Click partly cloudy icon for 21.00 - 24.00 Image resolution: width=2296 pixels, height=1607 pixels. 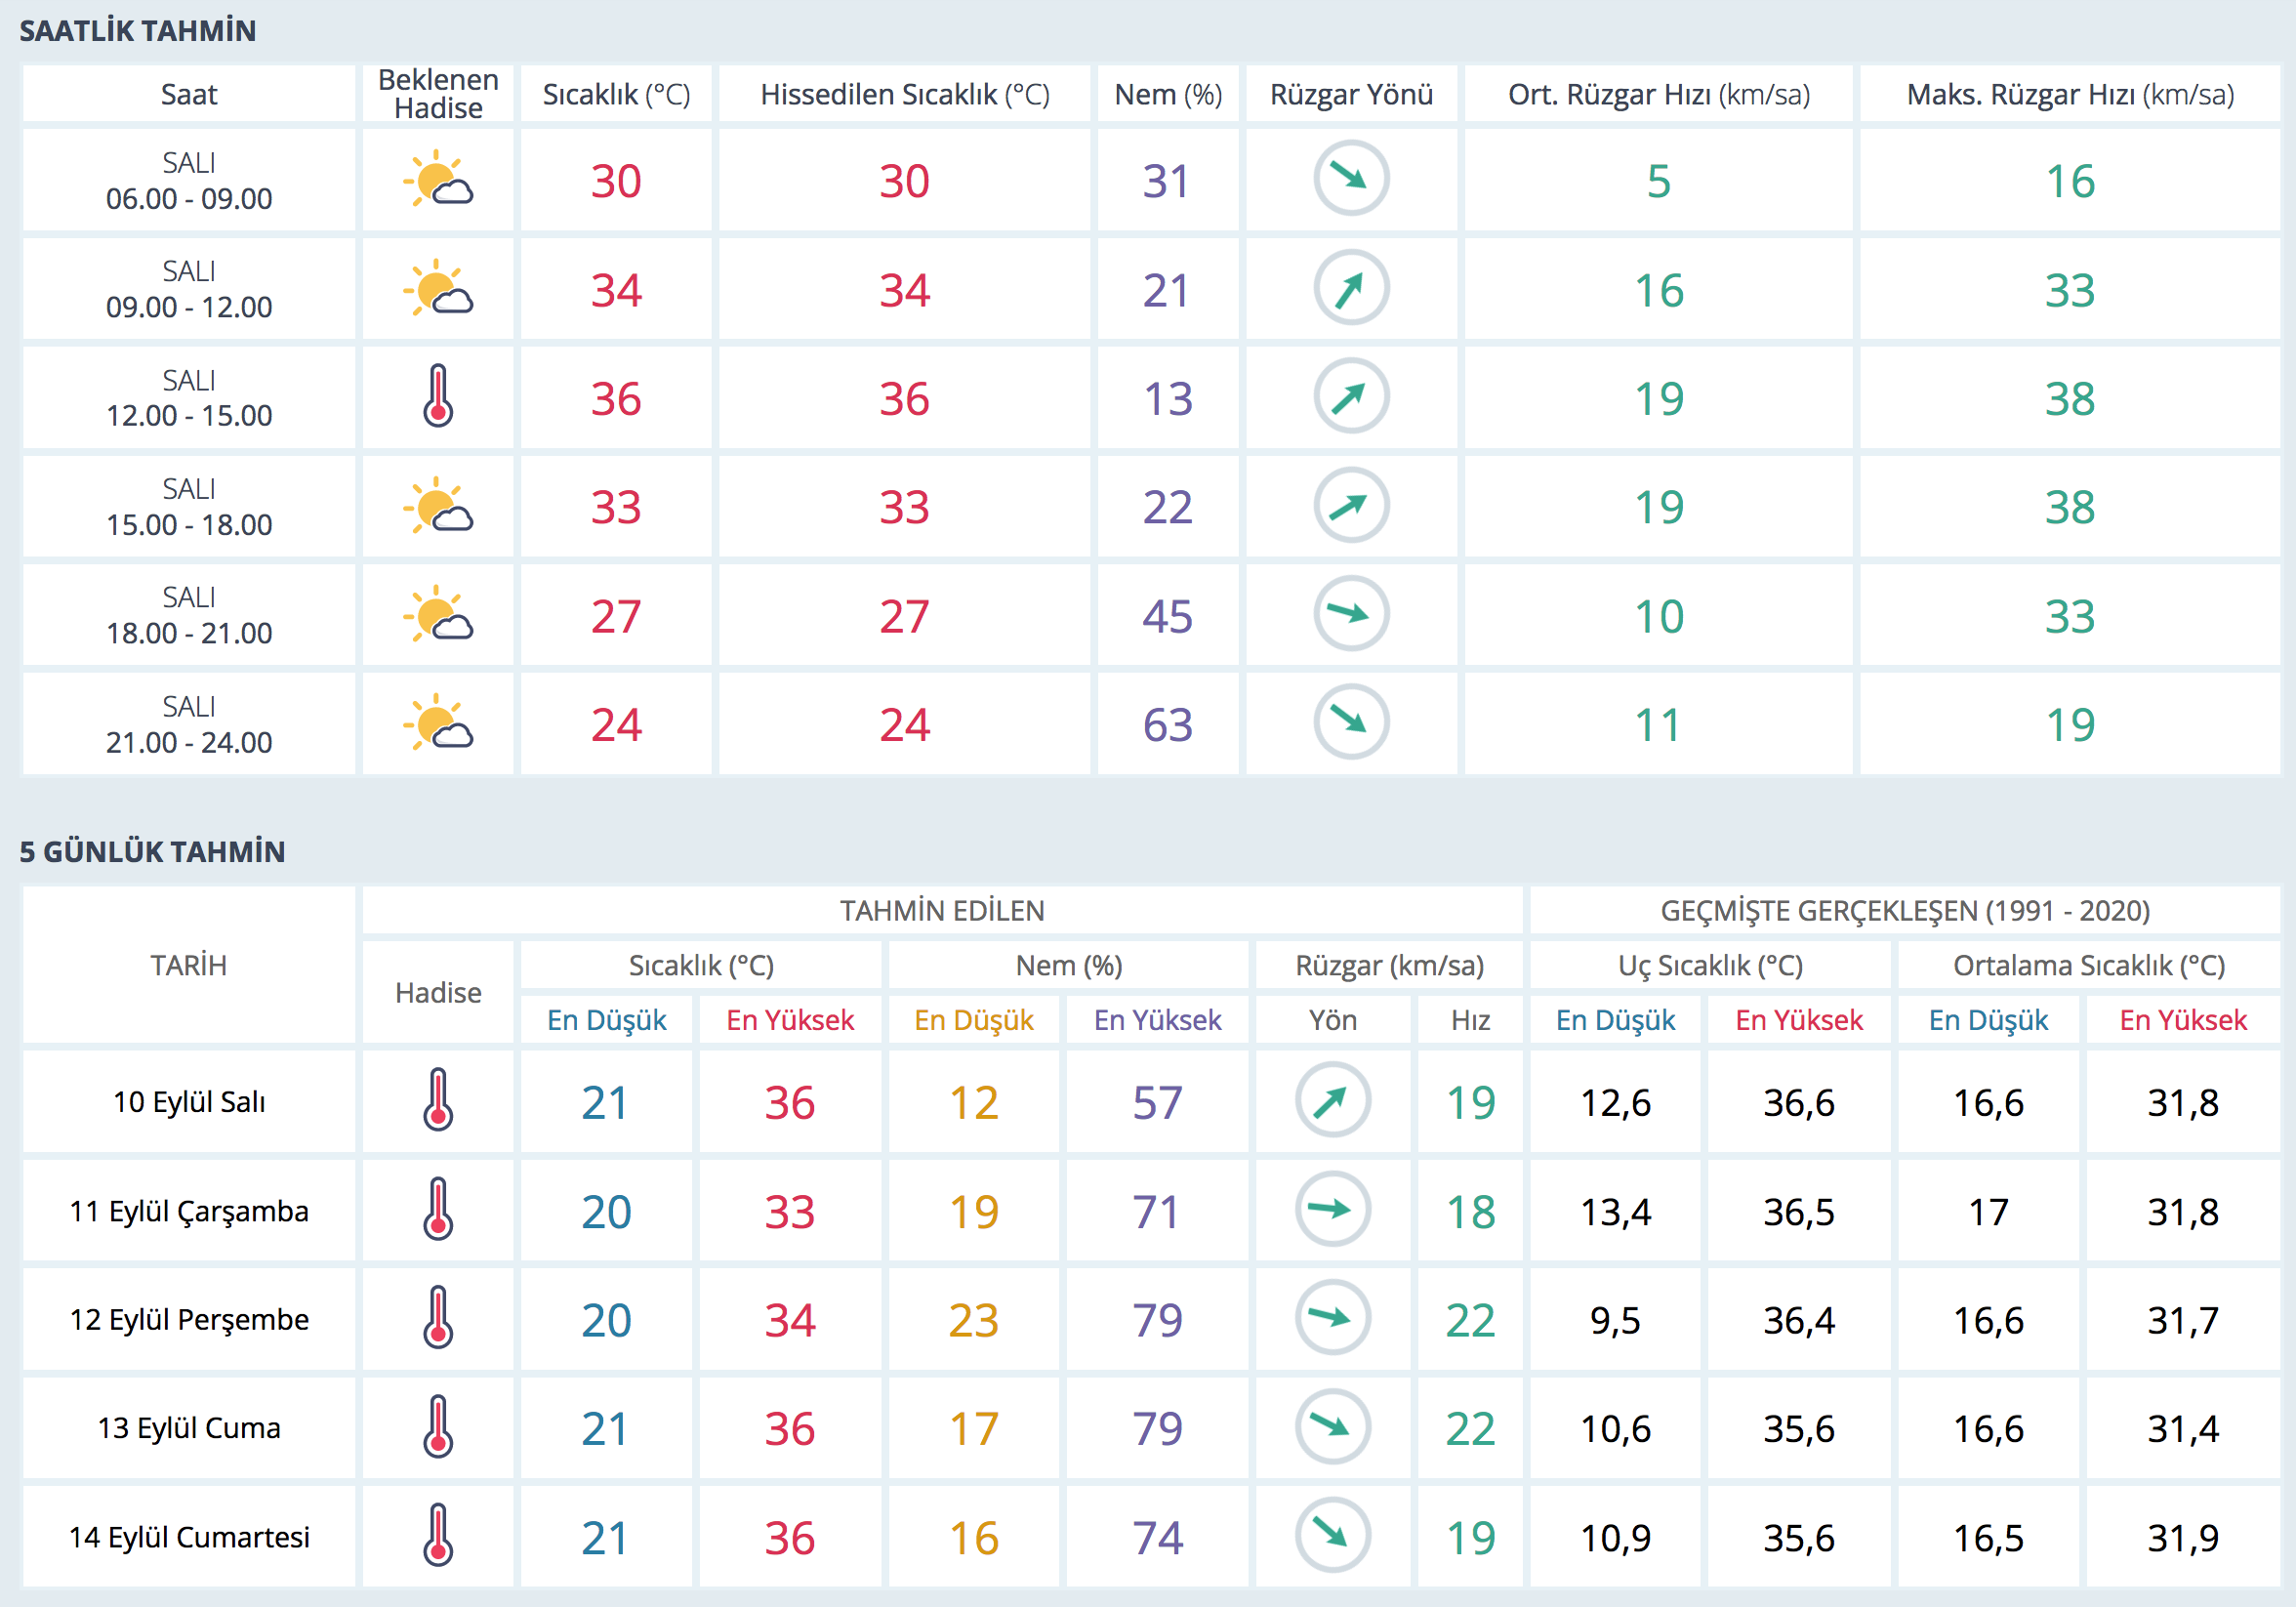438,723
